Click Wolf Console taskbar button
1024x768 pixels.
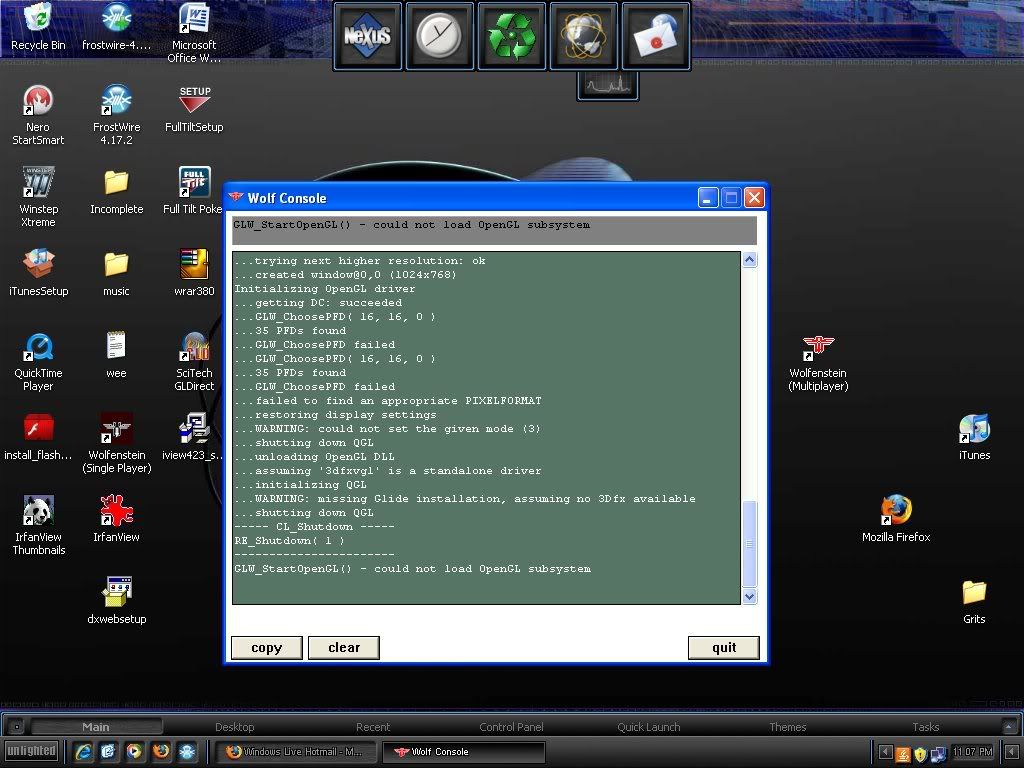tap(464, 752)
